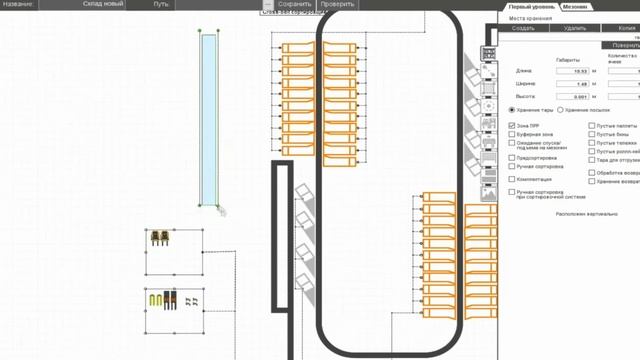Edit the Высота dimension field

(x=572, y=97)
